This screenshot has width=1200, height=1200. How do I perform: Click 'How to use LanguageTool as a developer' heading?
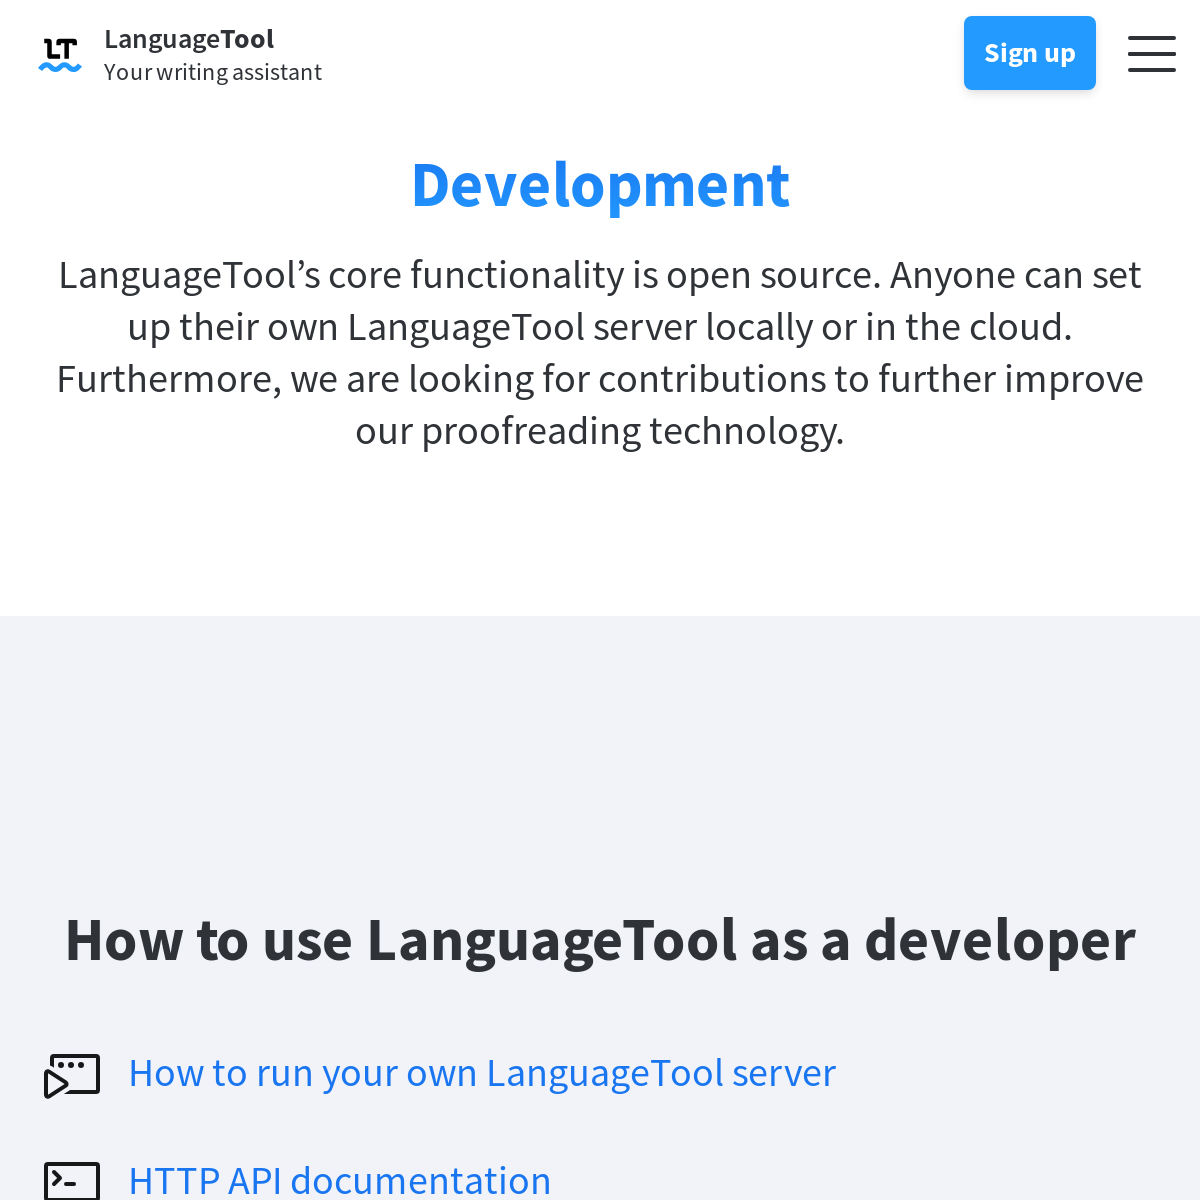coord(600,941)
